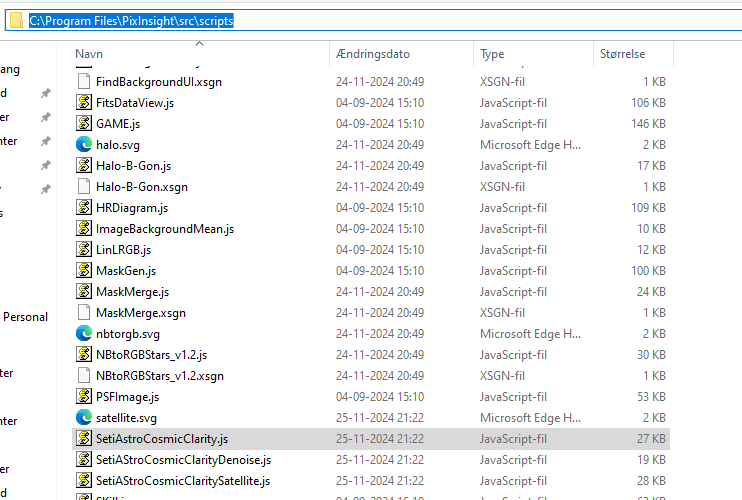The image size is (742, 500).
Task: Select the satellite.svg Edge icon
Action: [84, 417]
